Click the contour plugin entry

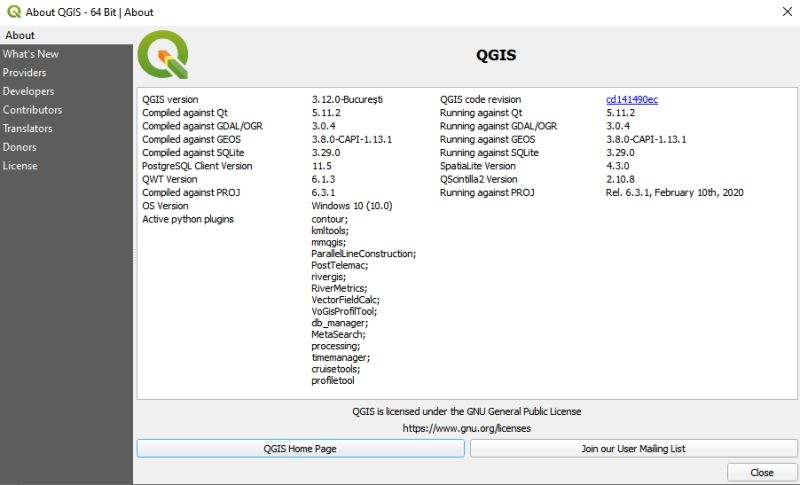click(330, 219)
